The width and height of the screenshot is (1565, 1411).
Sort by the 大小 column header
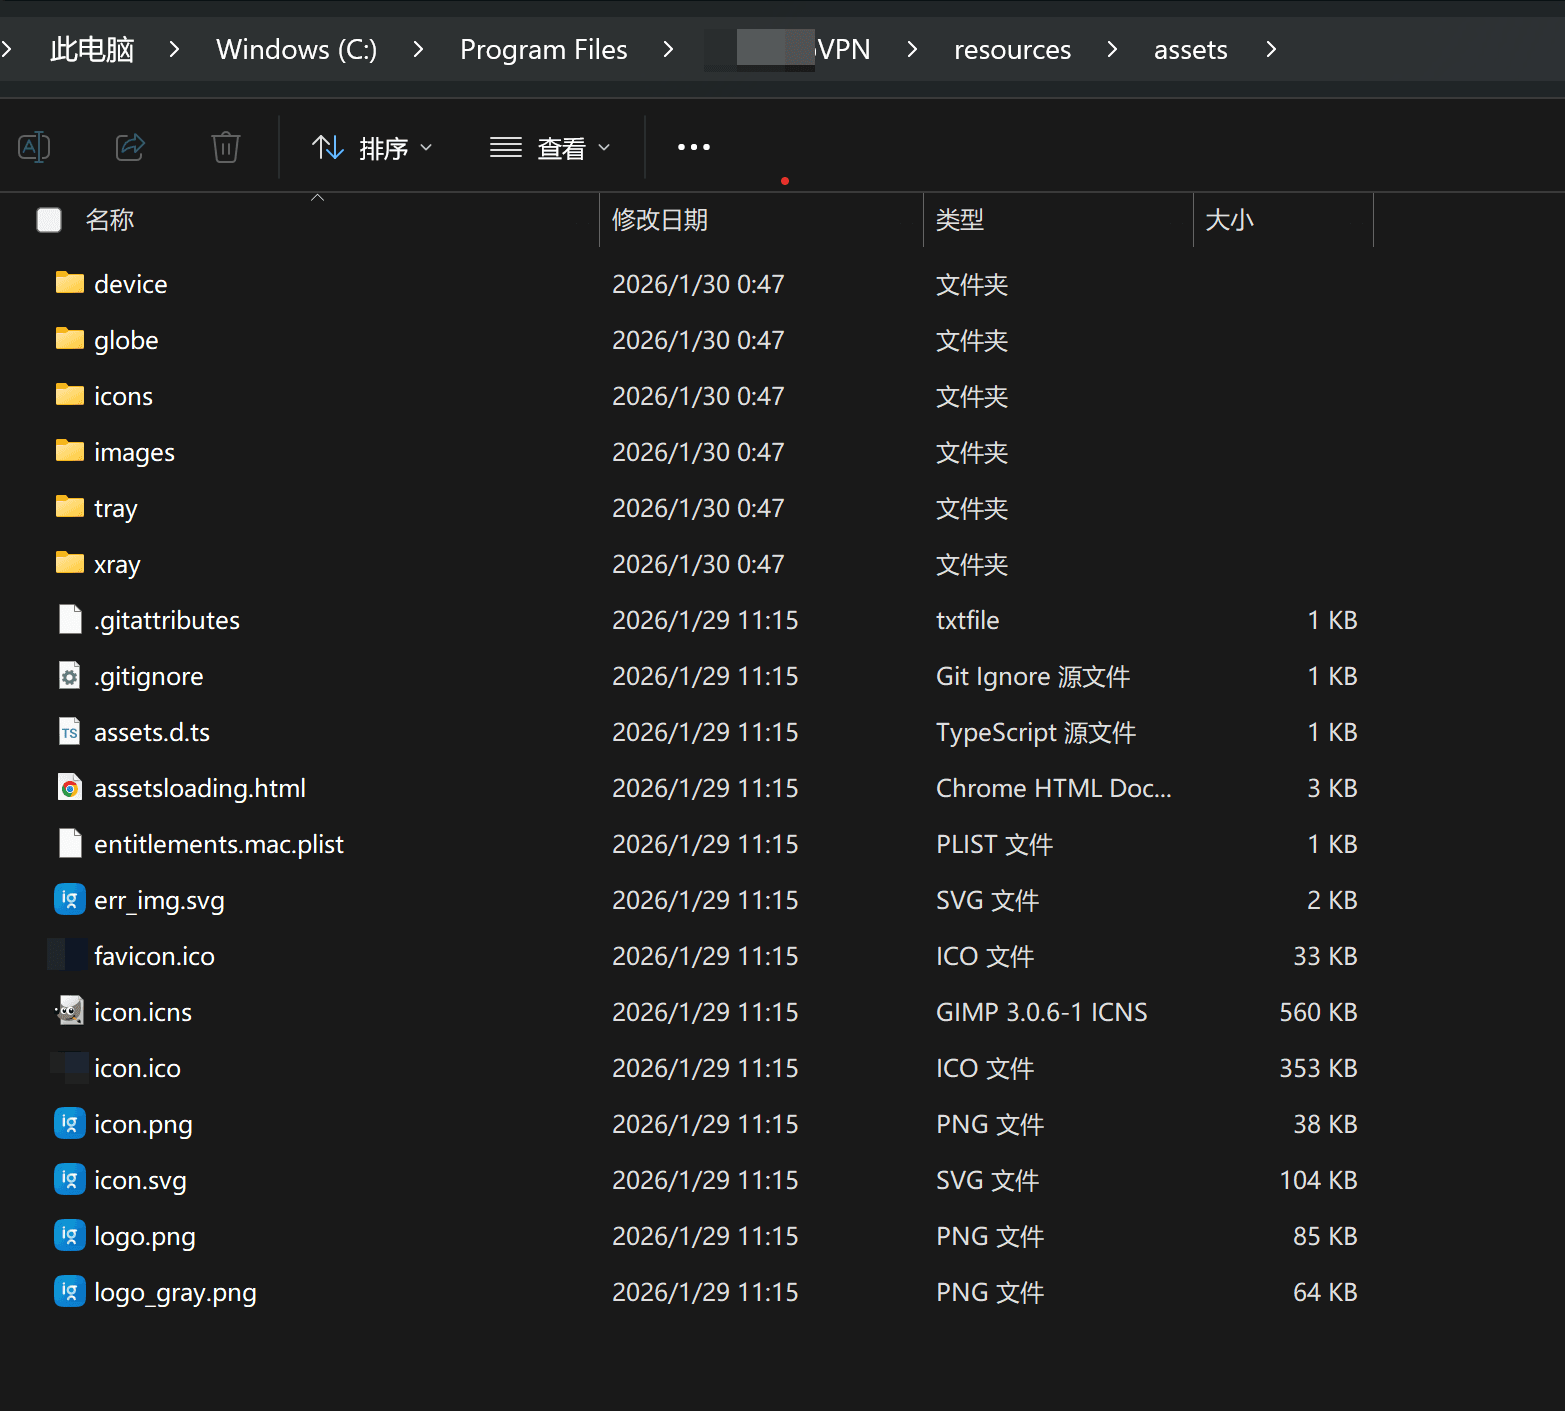pyautogui.click(x=1229, y=220)
